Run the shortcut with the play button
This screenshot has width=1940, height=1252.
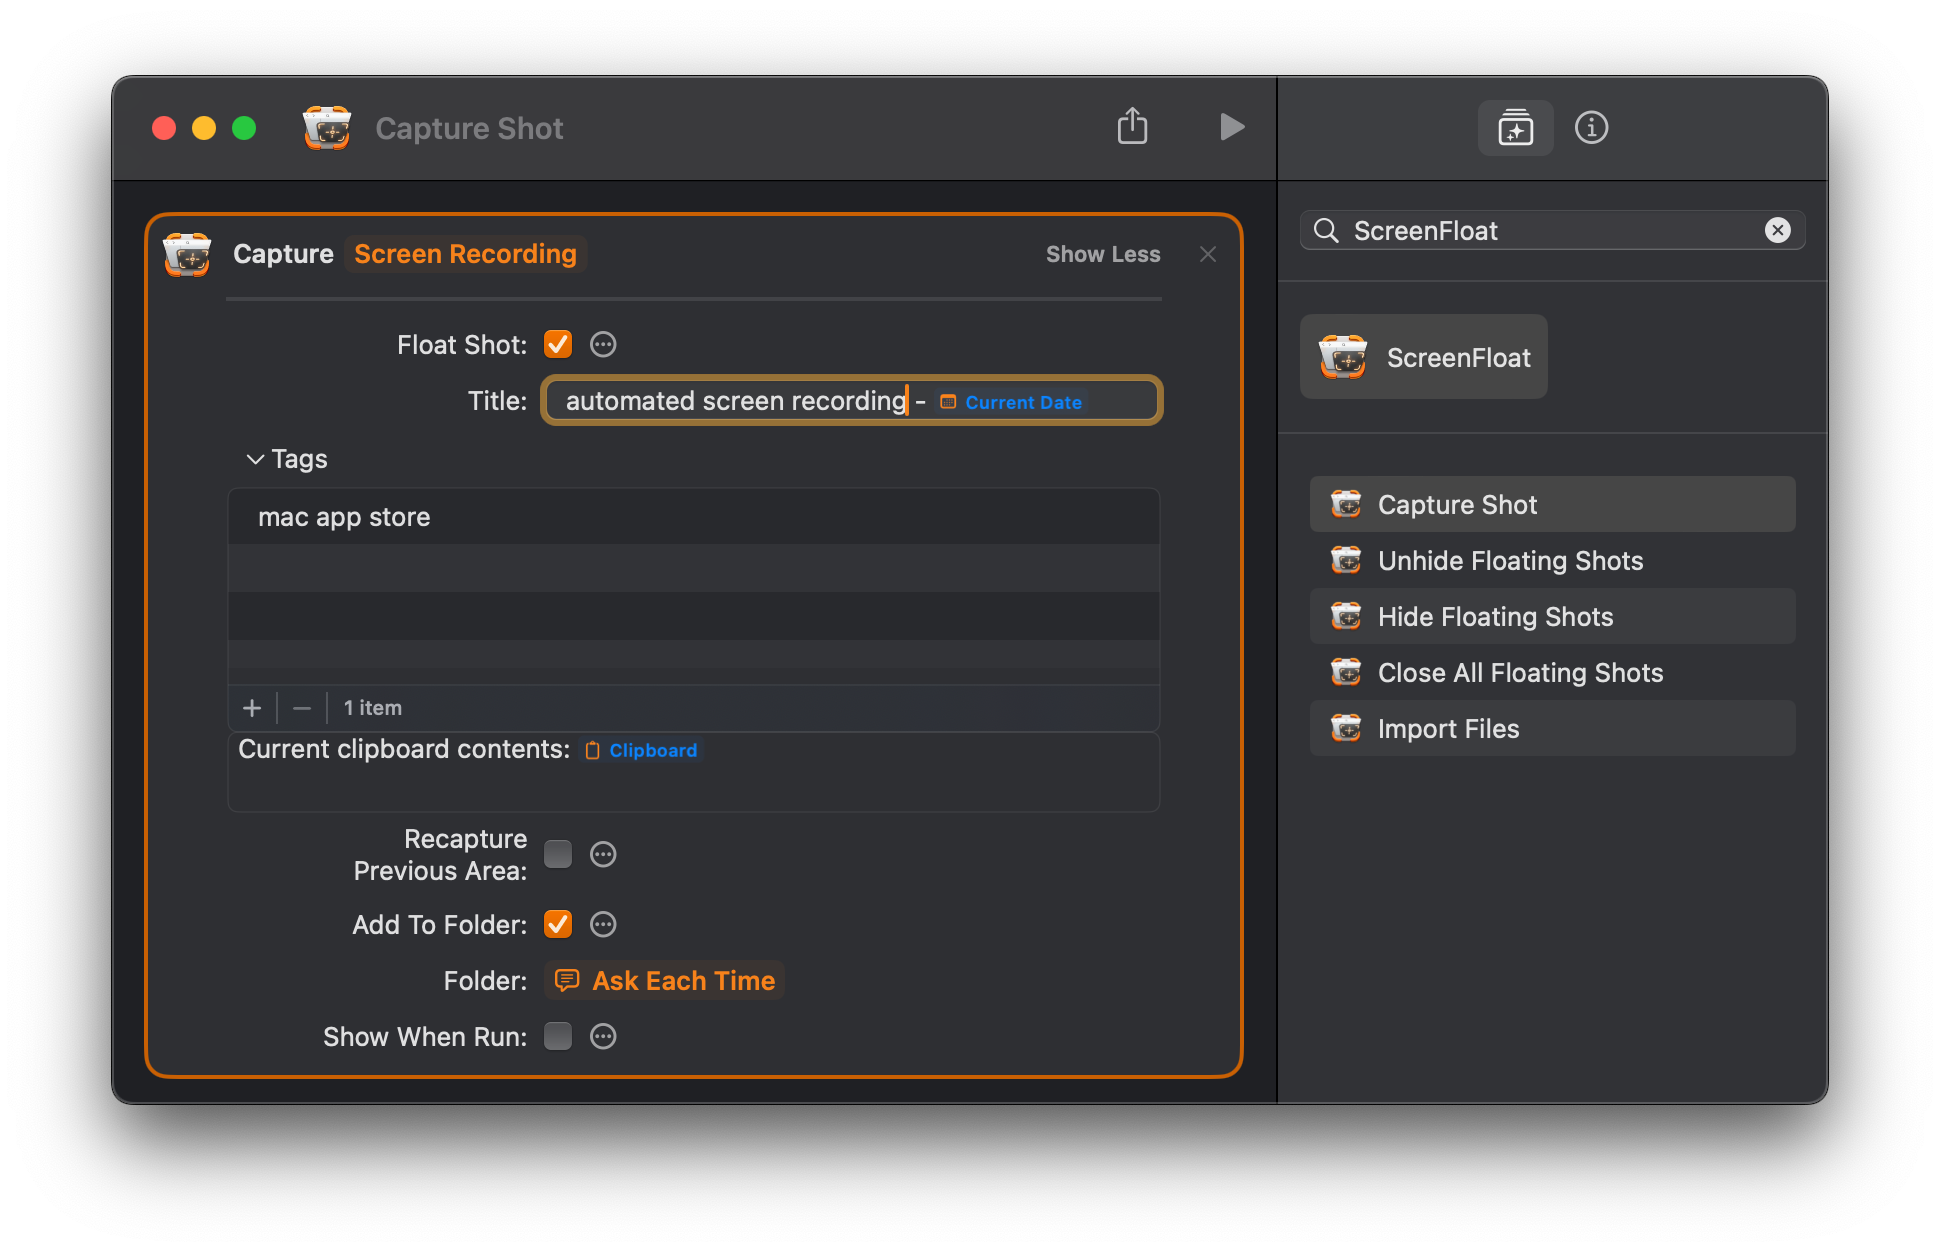1232,127
